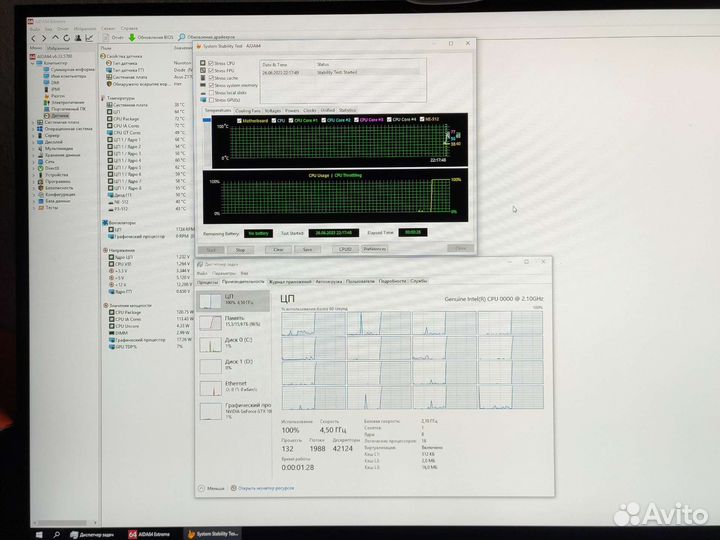
Task: Click the icon beside Stress FPU
Action: [x=203, y=70]
